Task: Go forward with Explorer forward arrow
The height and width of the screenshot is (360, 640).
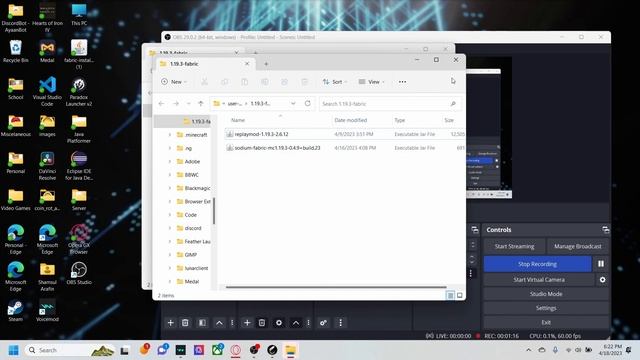Action: (176, 104)
